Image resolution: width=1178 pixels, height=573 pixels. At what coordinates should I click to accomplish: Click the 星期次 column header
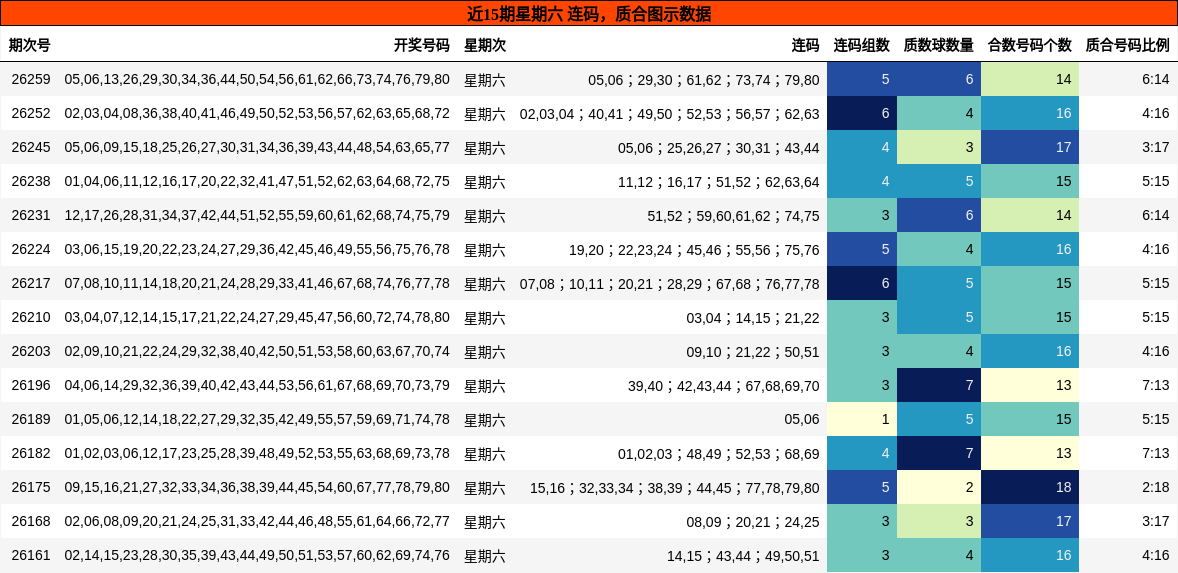coord(485,45)
